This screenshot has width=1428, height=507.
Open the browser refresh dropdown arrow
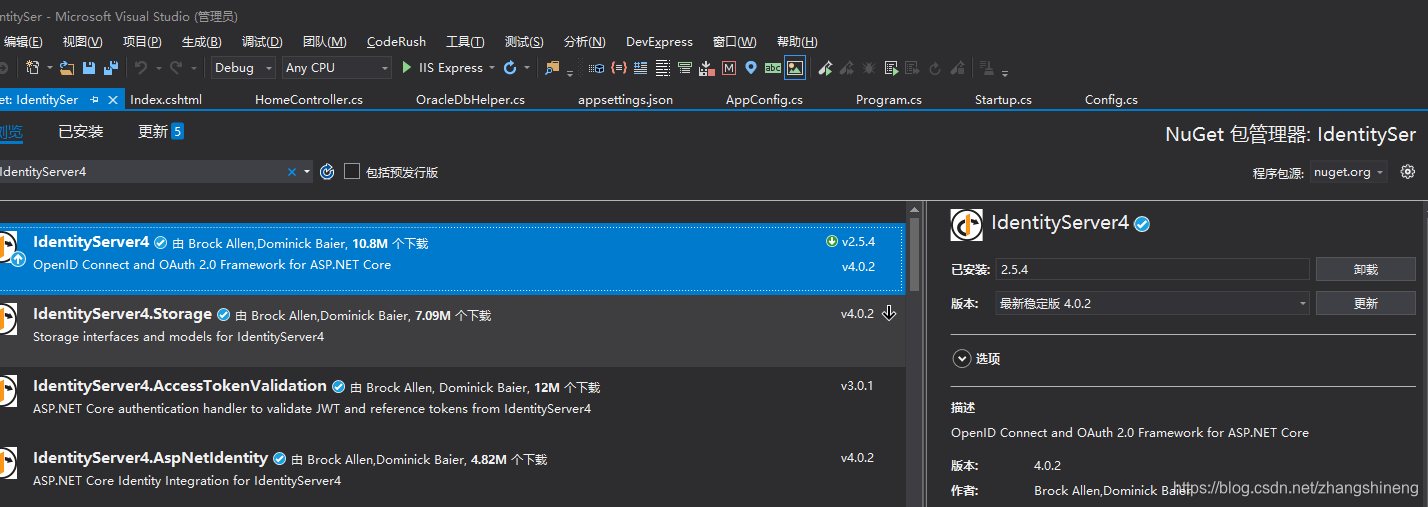pos(527,68)
